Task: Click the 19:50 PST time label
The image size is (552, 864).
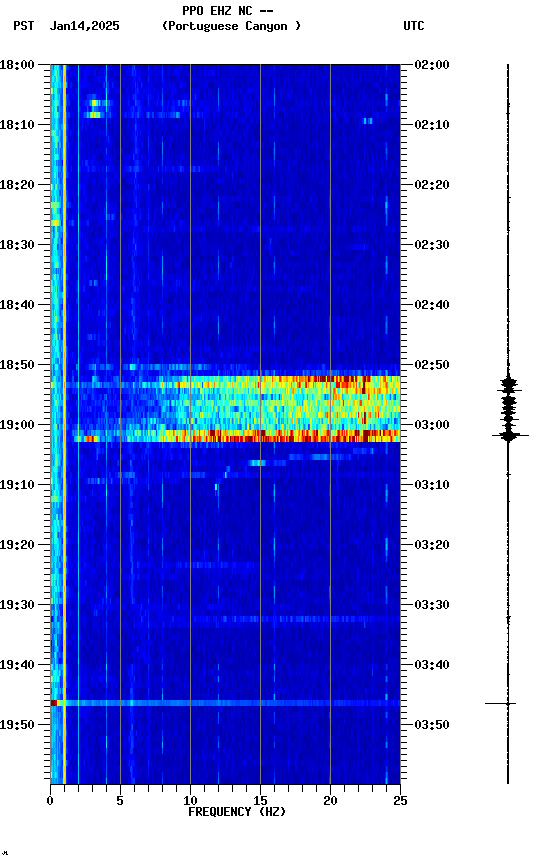Action: [x=17, y=726]
